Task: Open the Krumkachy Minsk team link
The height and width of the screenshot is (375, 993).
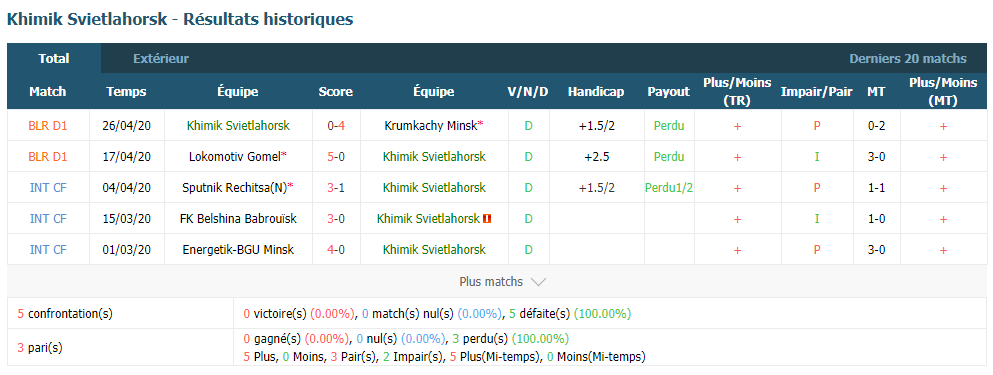Action: click(432, 125)
